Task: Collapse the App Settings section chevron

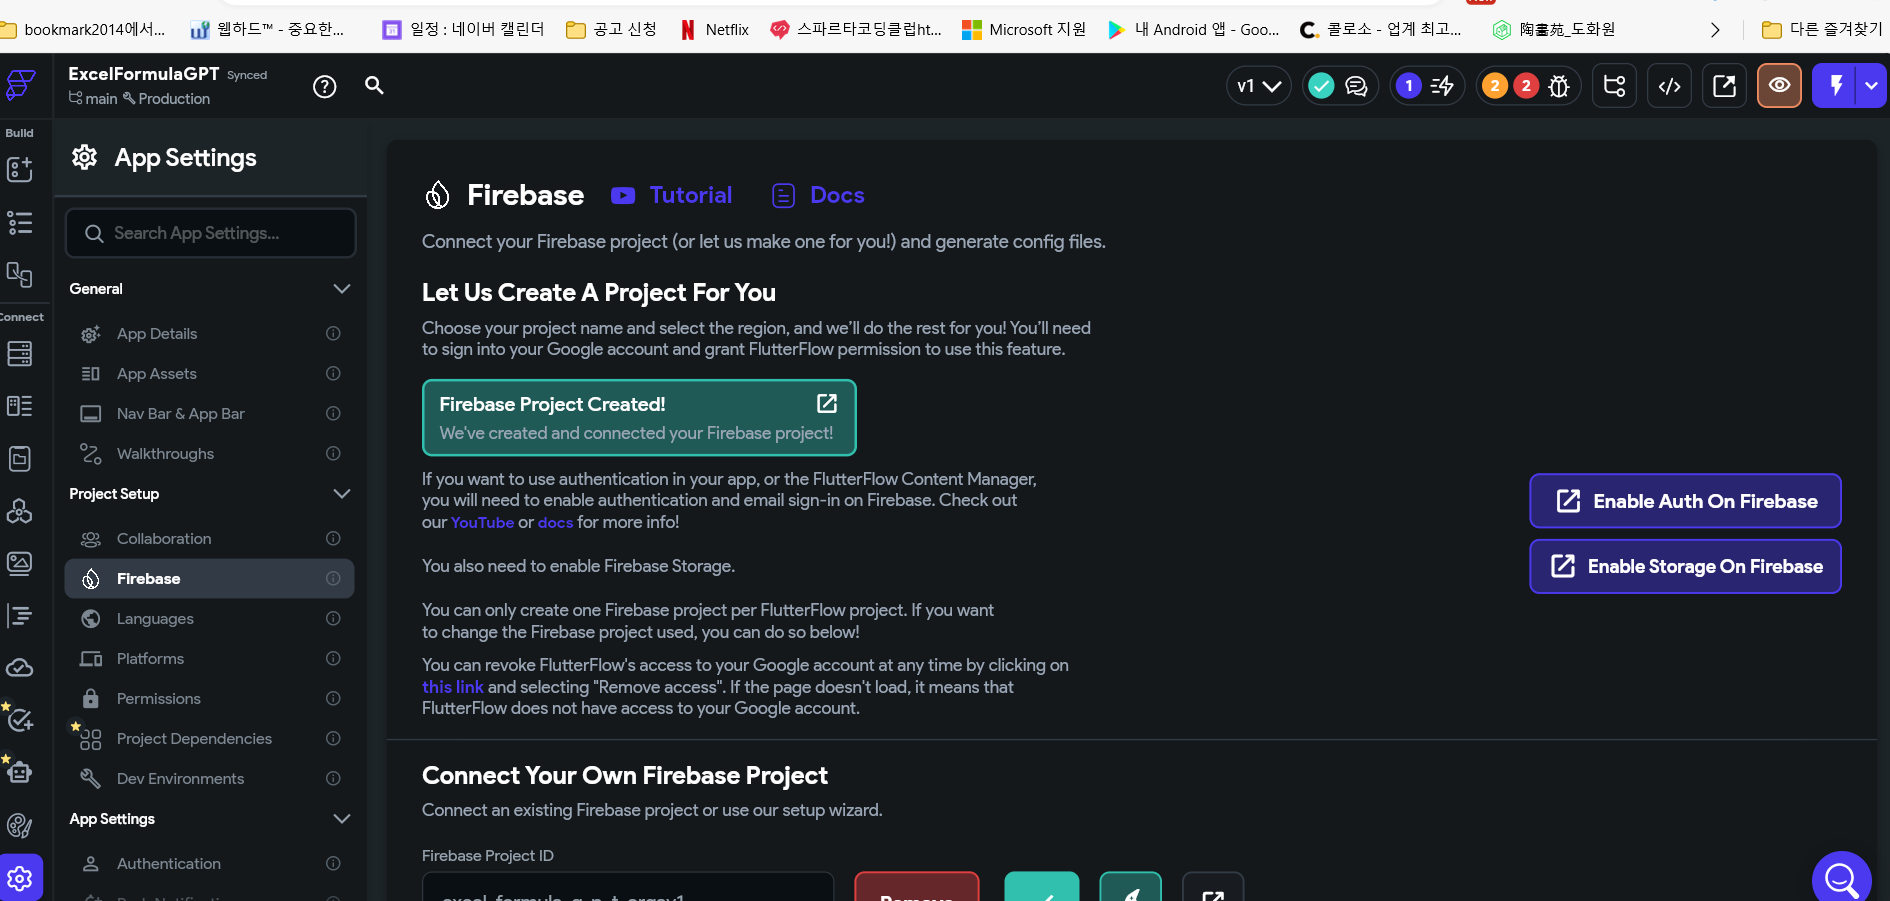Action: pos(341,819)
